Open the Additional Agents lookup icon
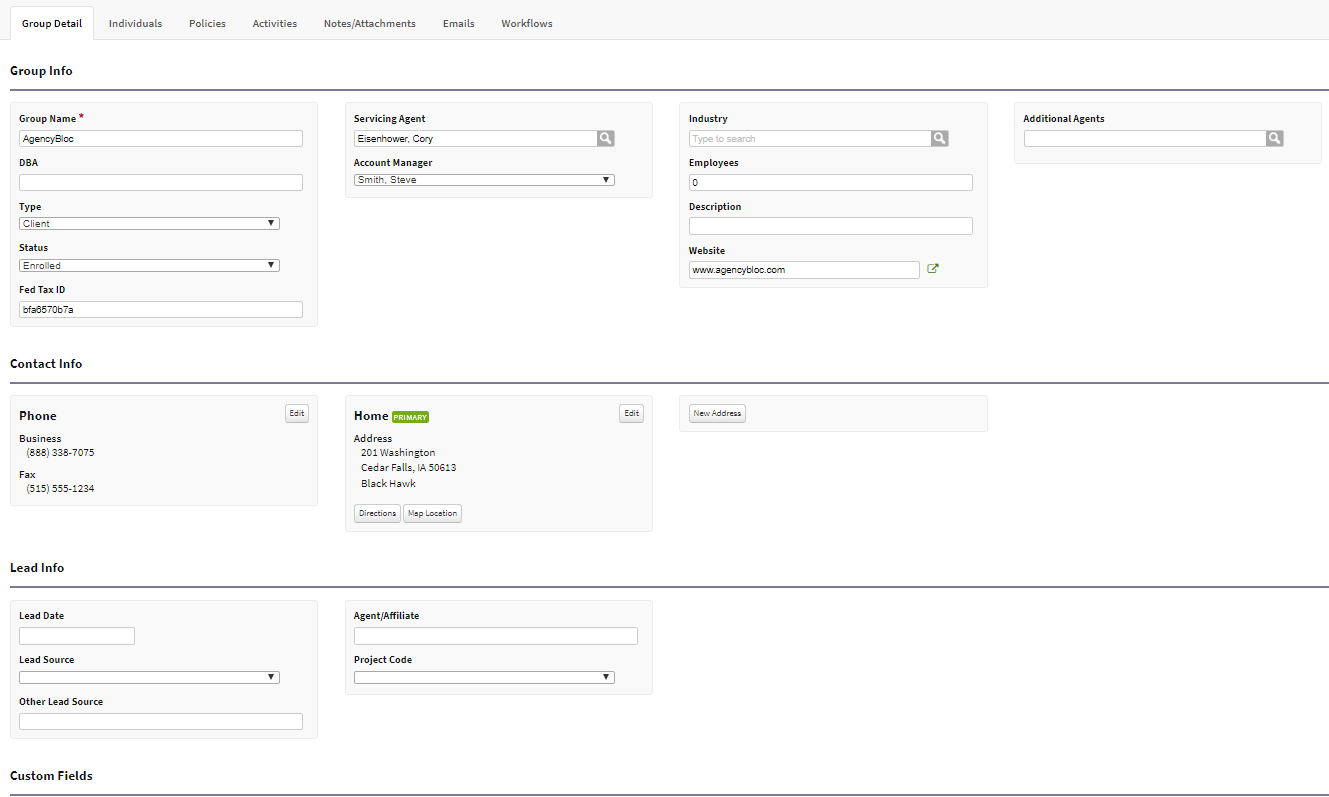Image resolution: width=1329 pixels, height=797 pixels. tap(1274, 138)
